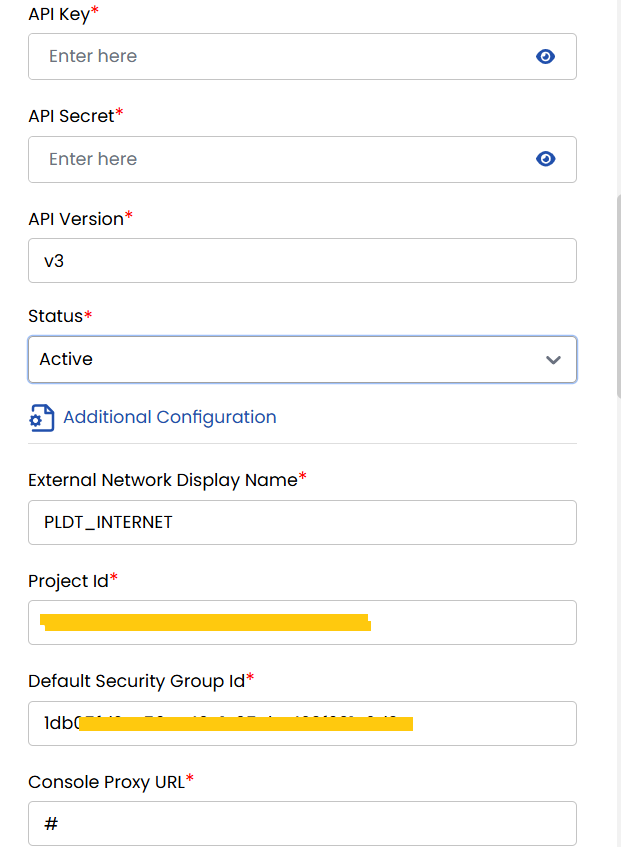Change Status from Active to another option

click(x=302, y=359)
